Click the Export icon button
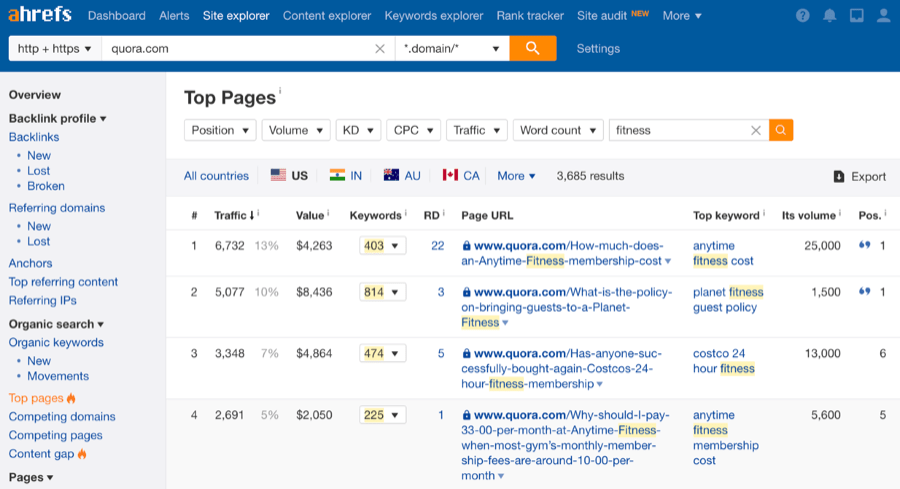Screen dimensions: 900x489 pos(839,176)
